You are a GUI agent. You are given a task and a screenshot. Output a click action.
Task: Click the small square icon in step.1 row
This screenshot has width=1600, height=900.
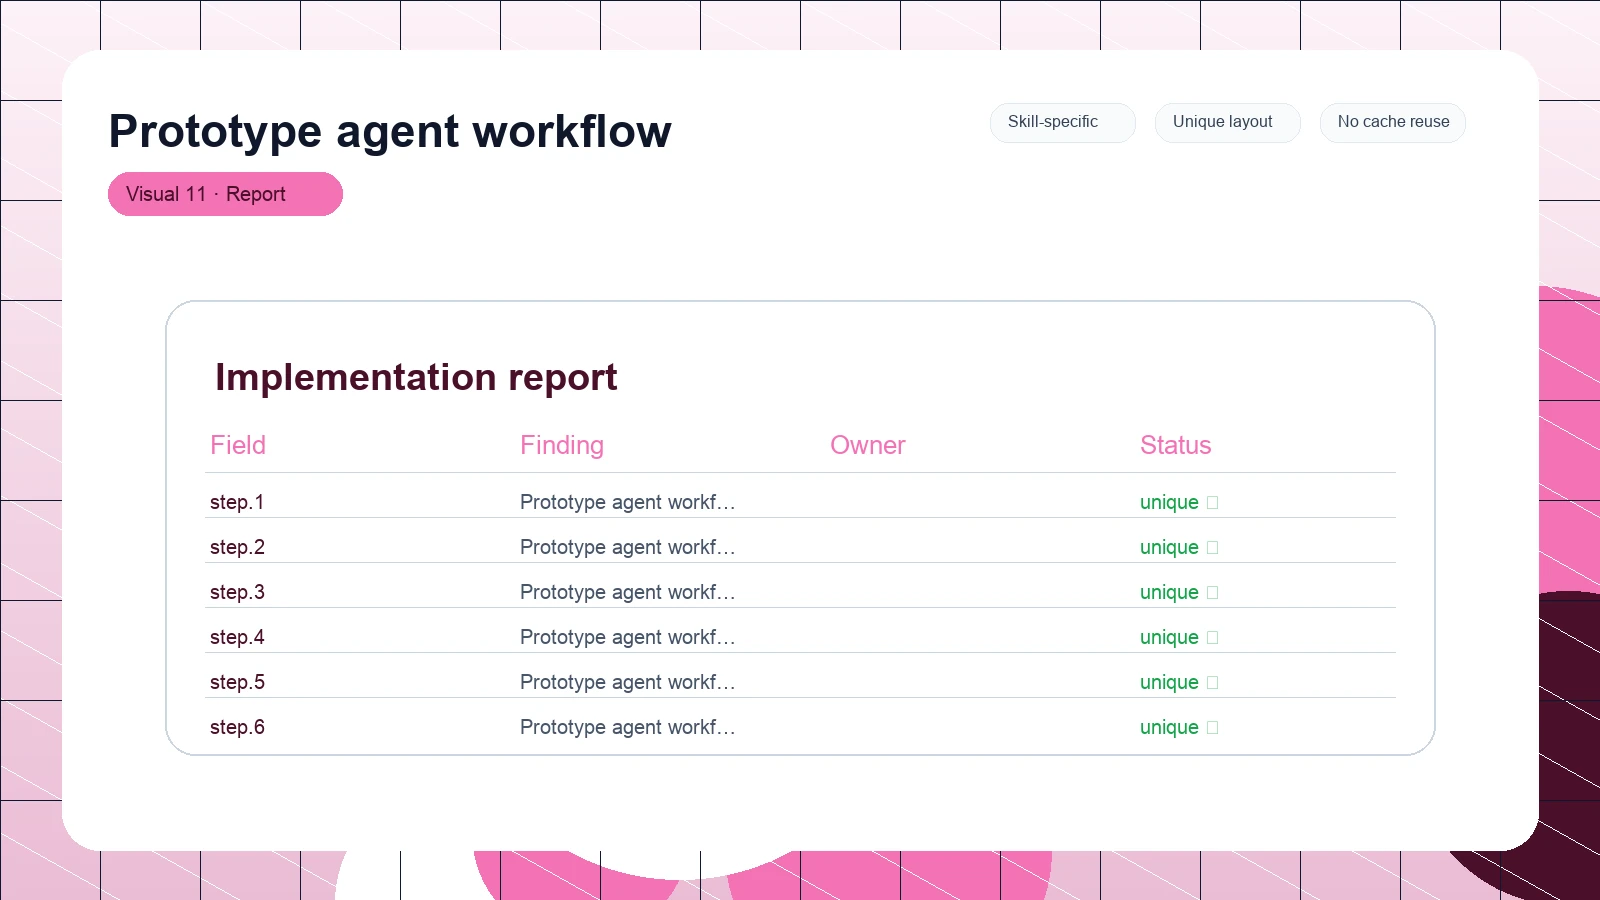point(1213,503)
